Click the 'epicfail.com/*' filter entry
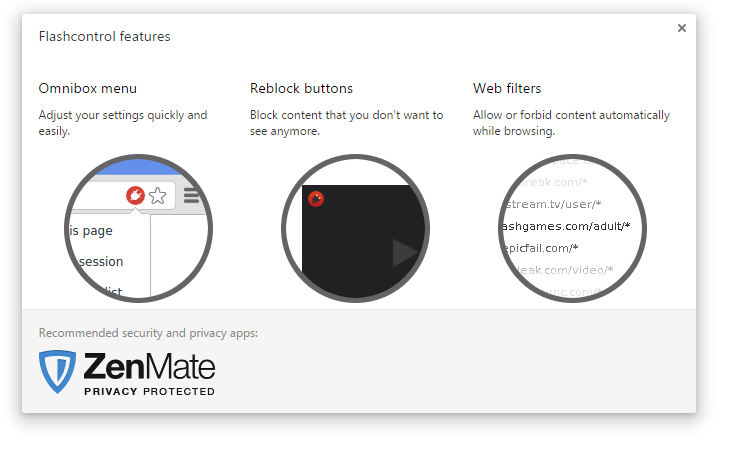 [540, 248]
